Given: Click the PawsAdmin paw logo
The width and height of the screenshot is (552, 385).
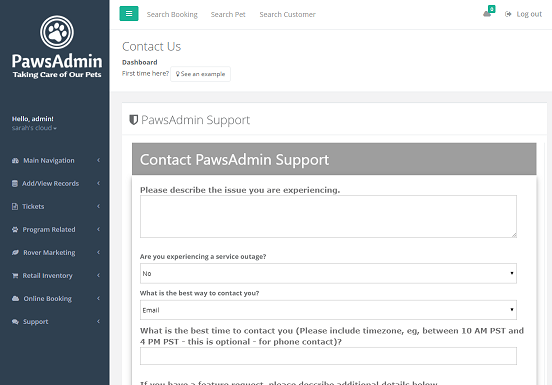Looking at the screenshot, I should pos(57,32).
